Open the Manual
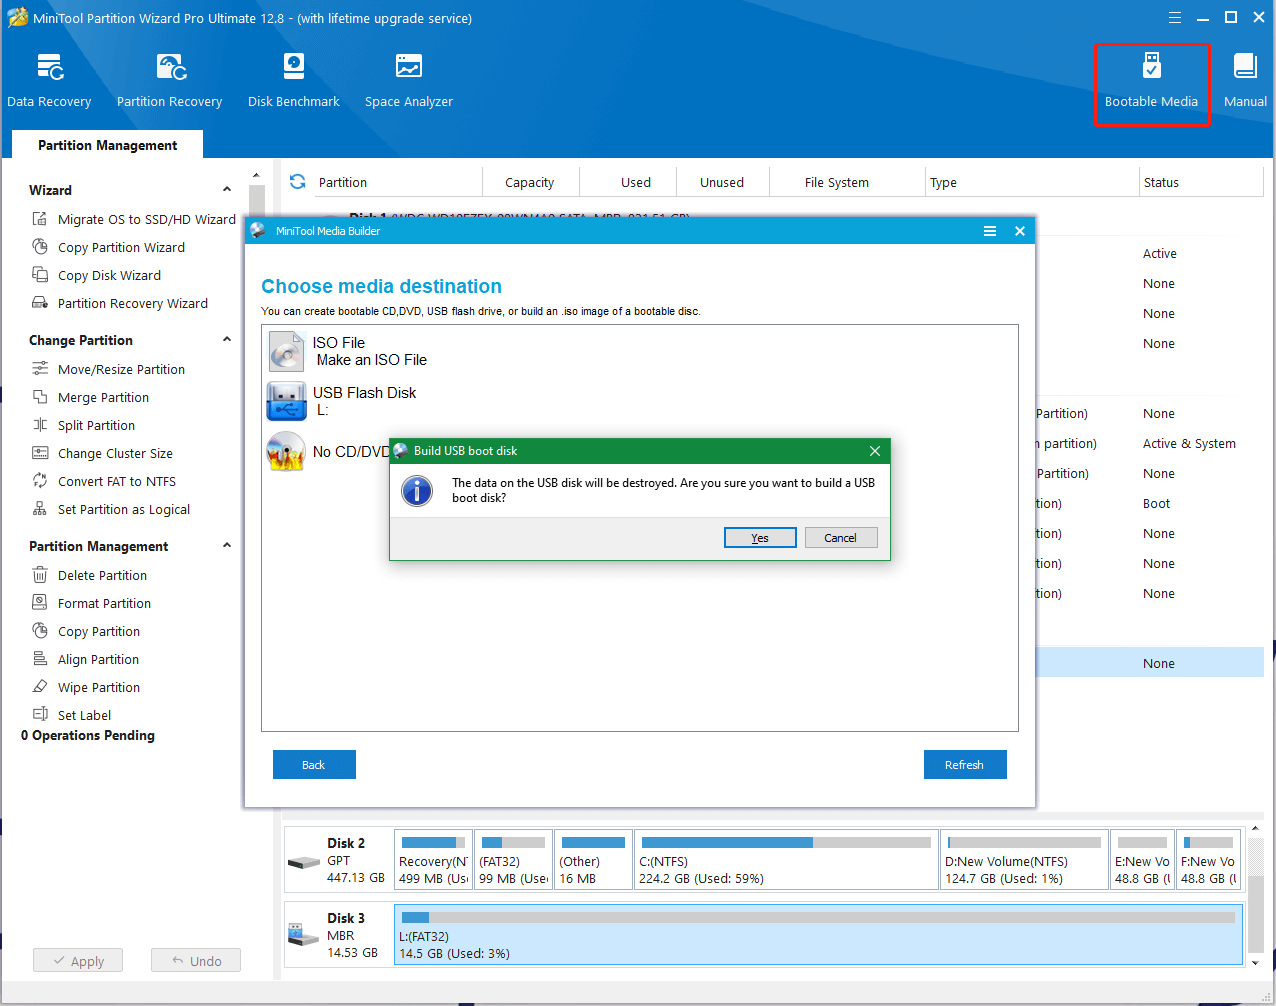This screenshot has height=1006, width=1276. point(1245,80)
